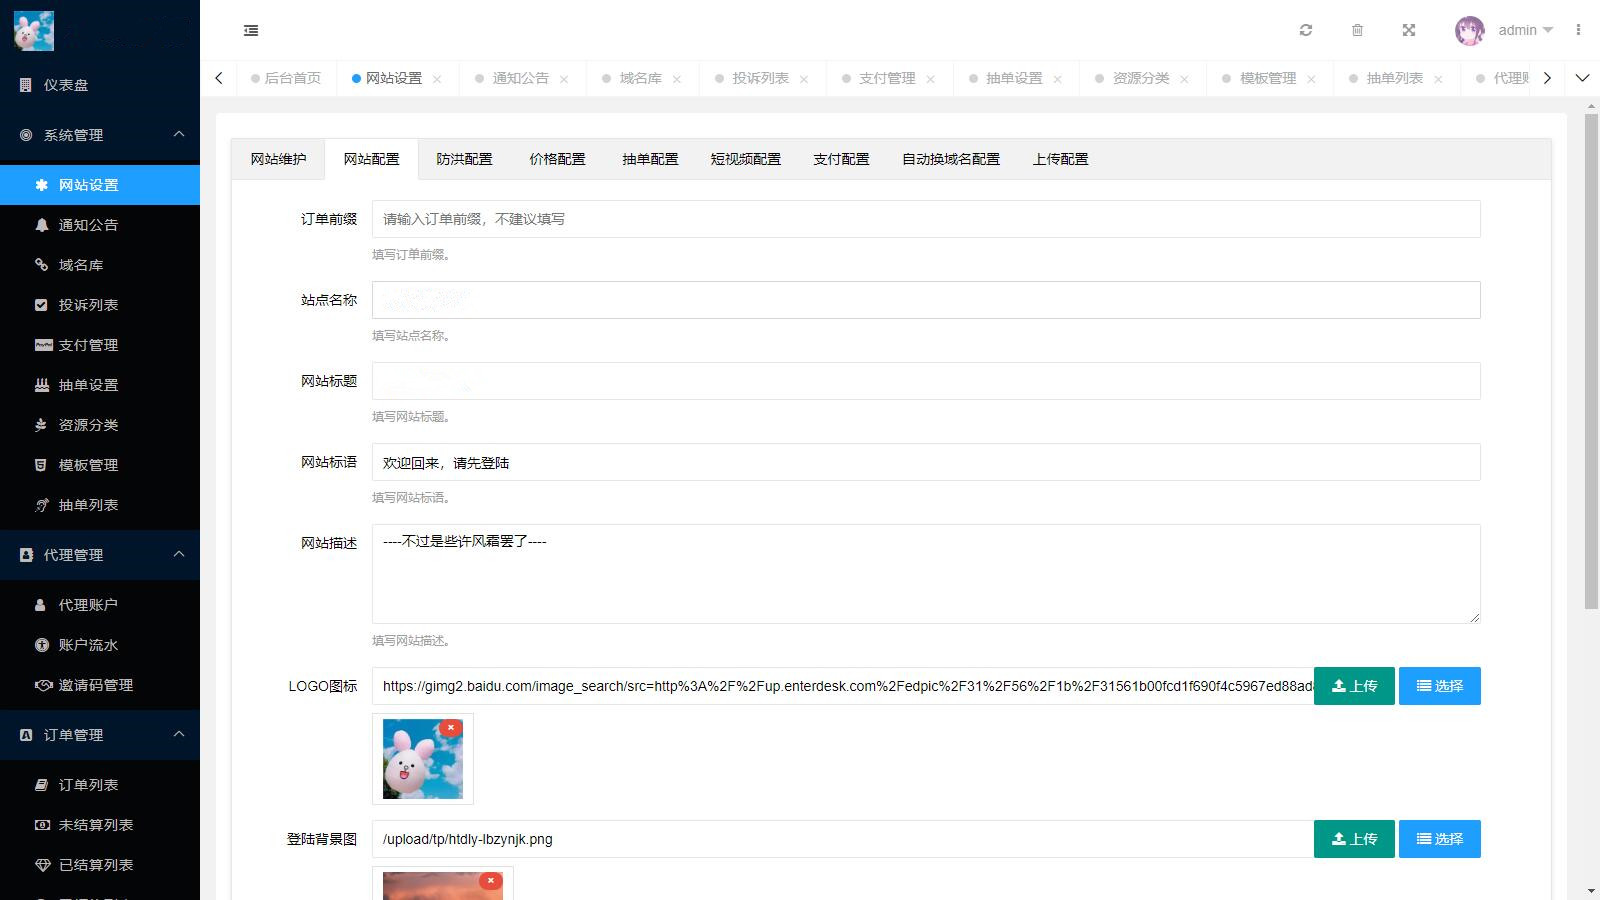
Task: Focus the 网站标语 input field
Action: pyautogui.click(x=926, y=462)
